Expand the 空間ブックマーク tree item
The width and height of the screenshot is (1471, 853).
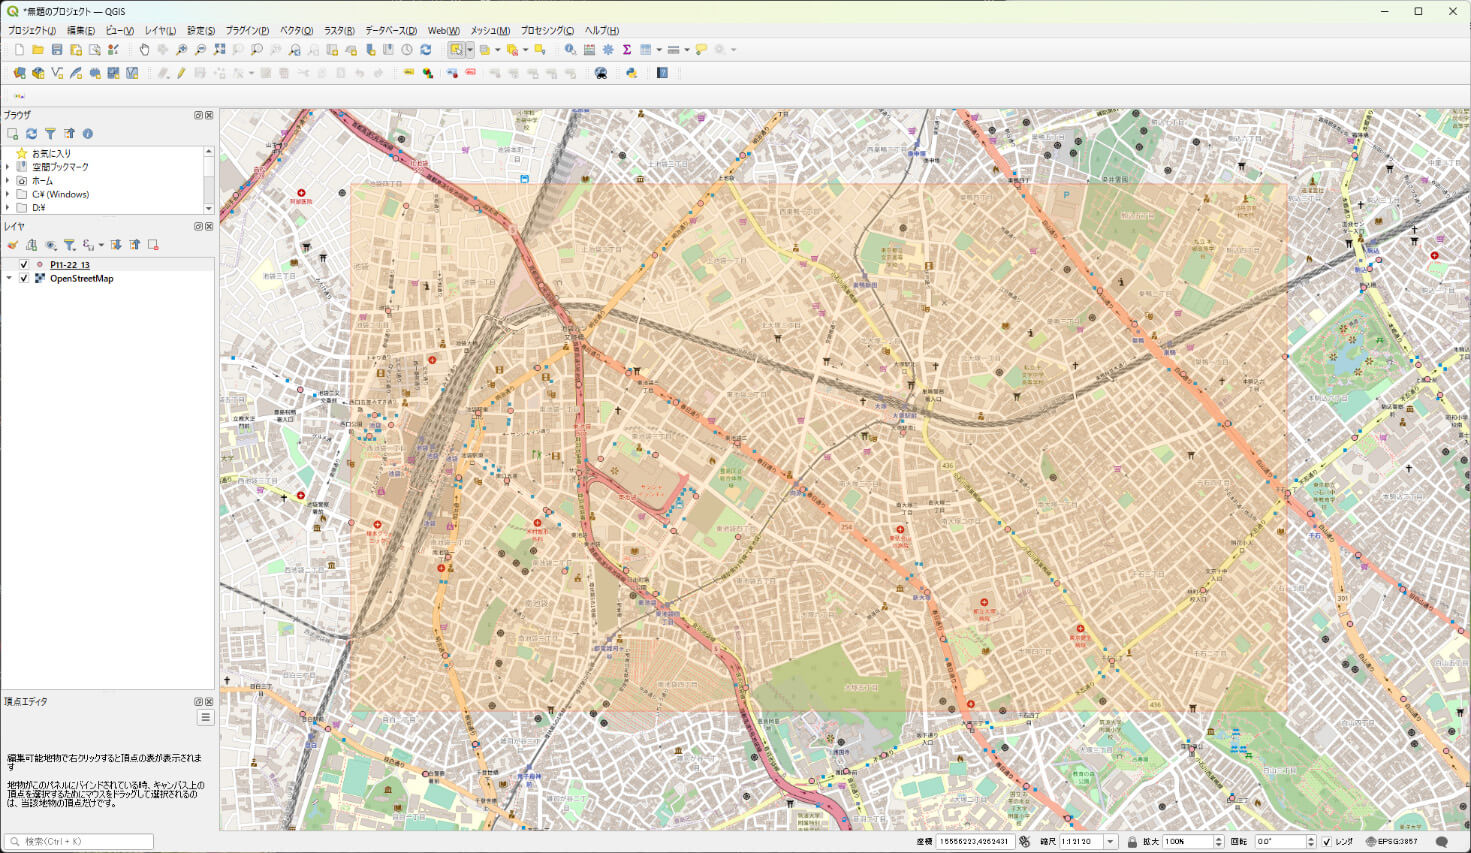pyautogui.click(x=8, y=167)
